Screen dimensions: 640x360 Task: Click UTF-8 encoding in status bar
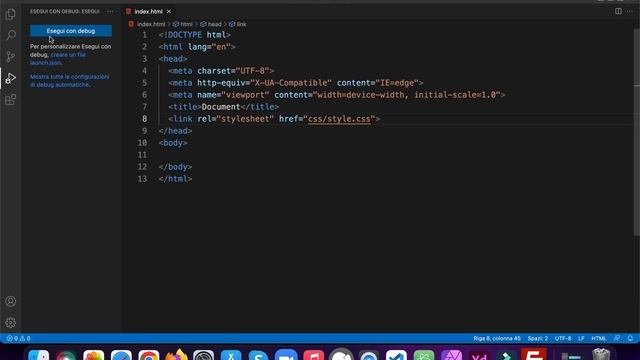[563, 338]
